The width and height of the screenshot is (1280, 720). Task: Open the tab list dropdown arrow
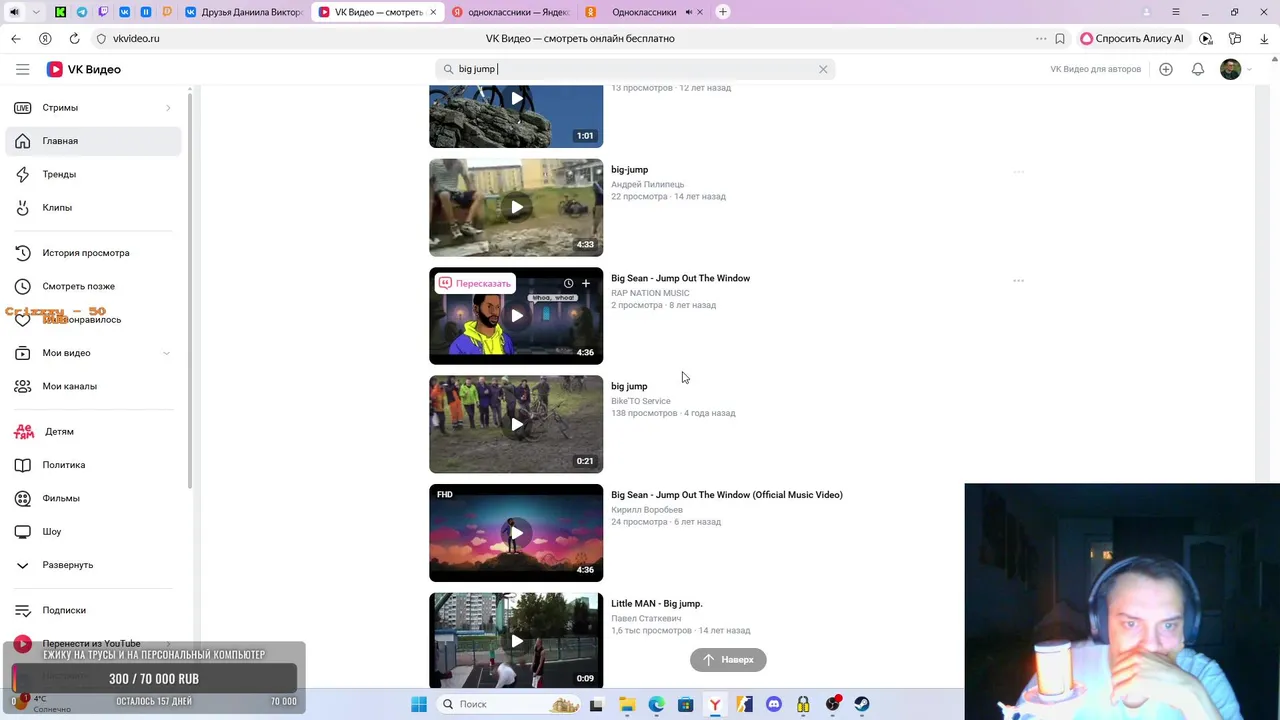(37, 12)
